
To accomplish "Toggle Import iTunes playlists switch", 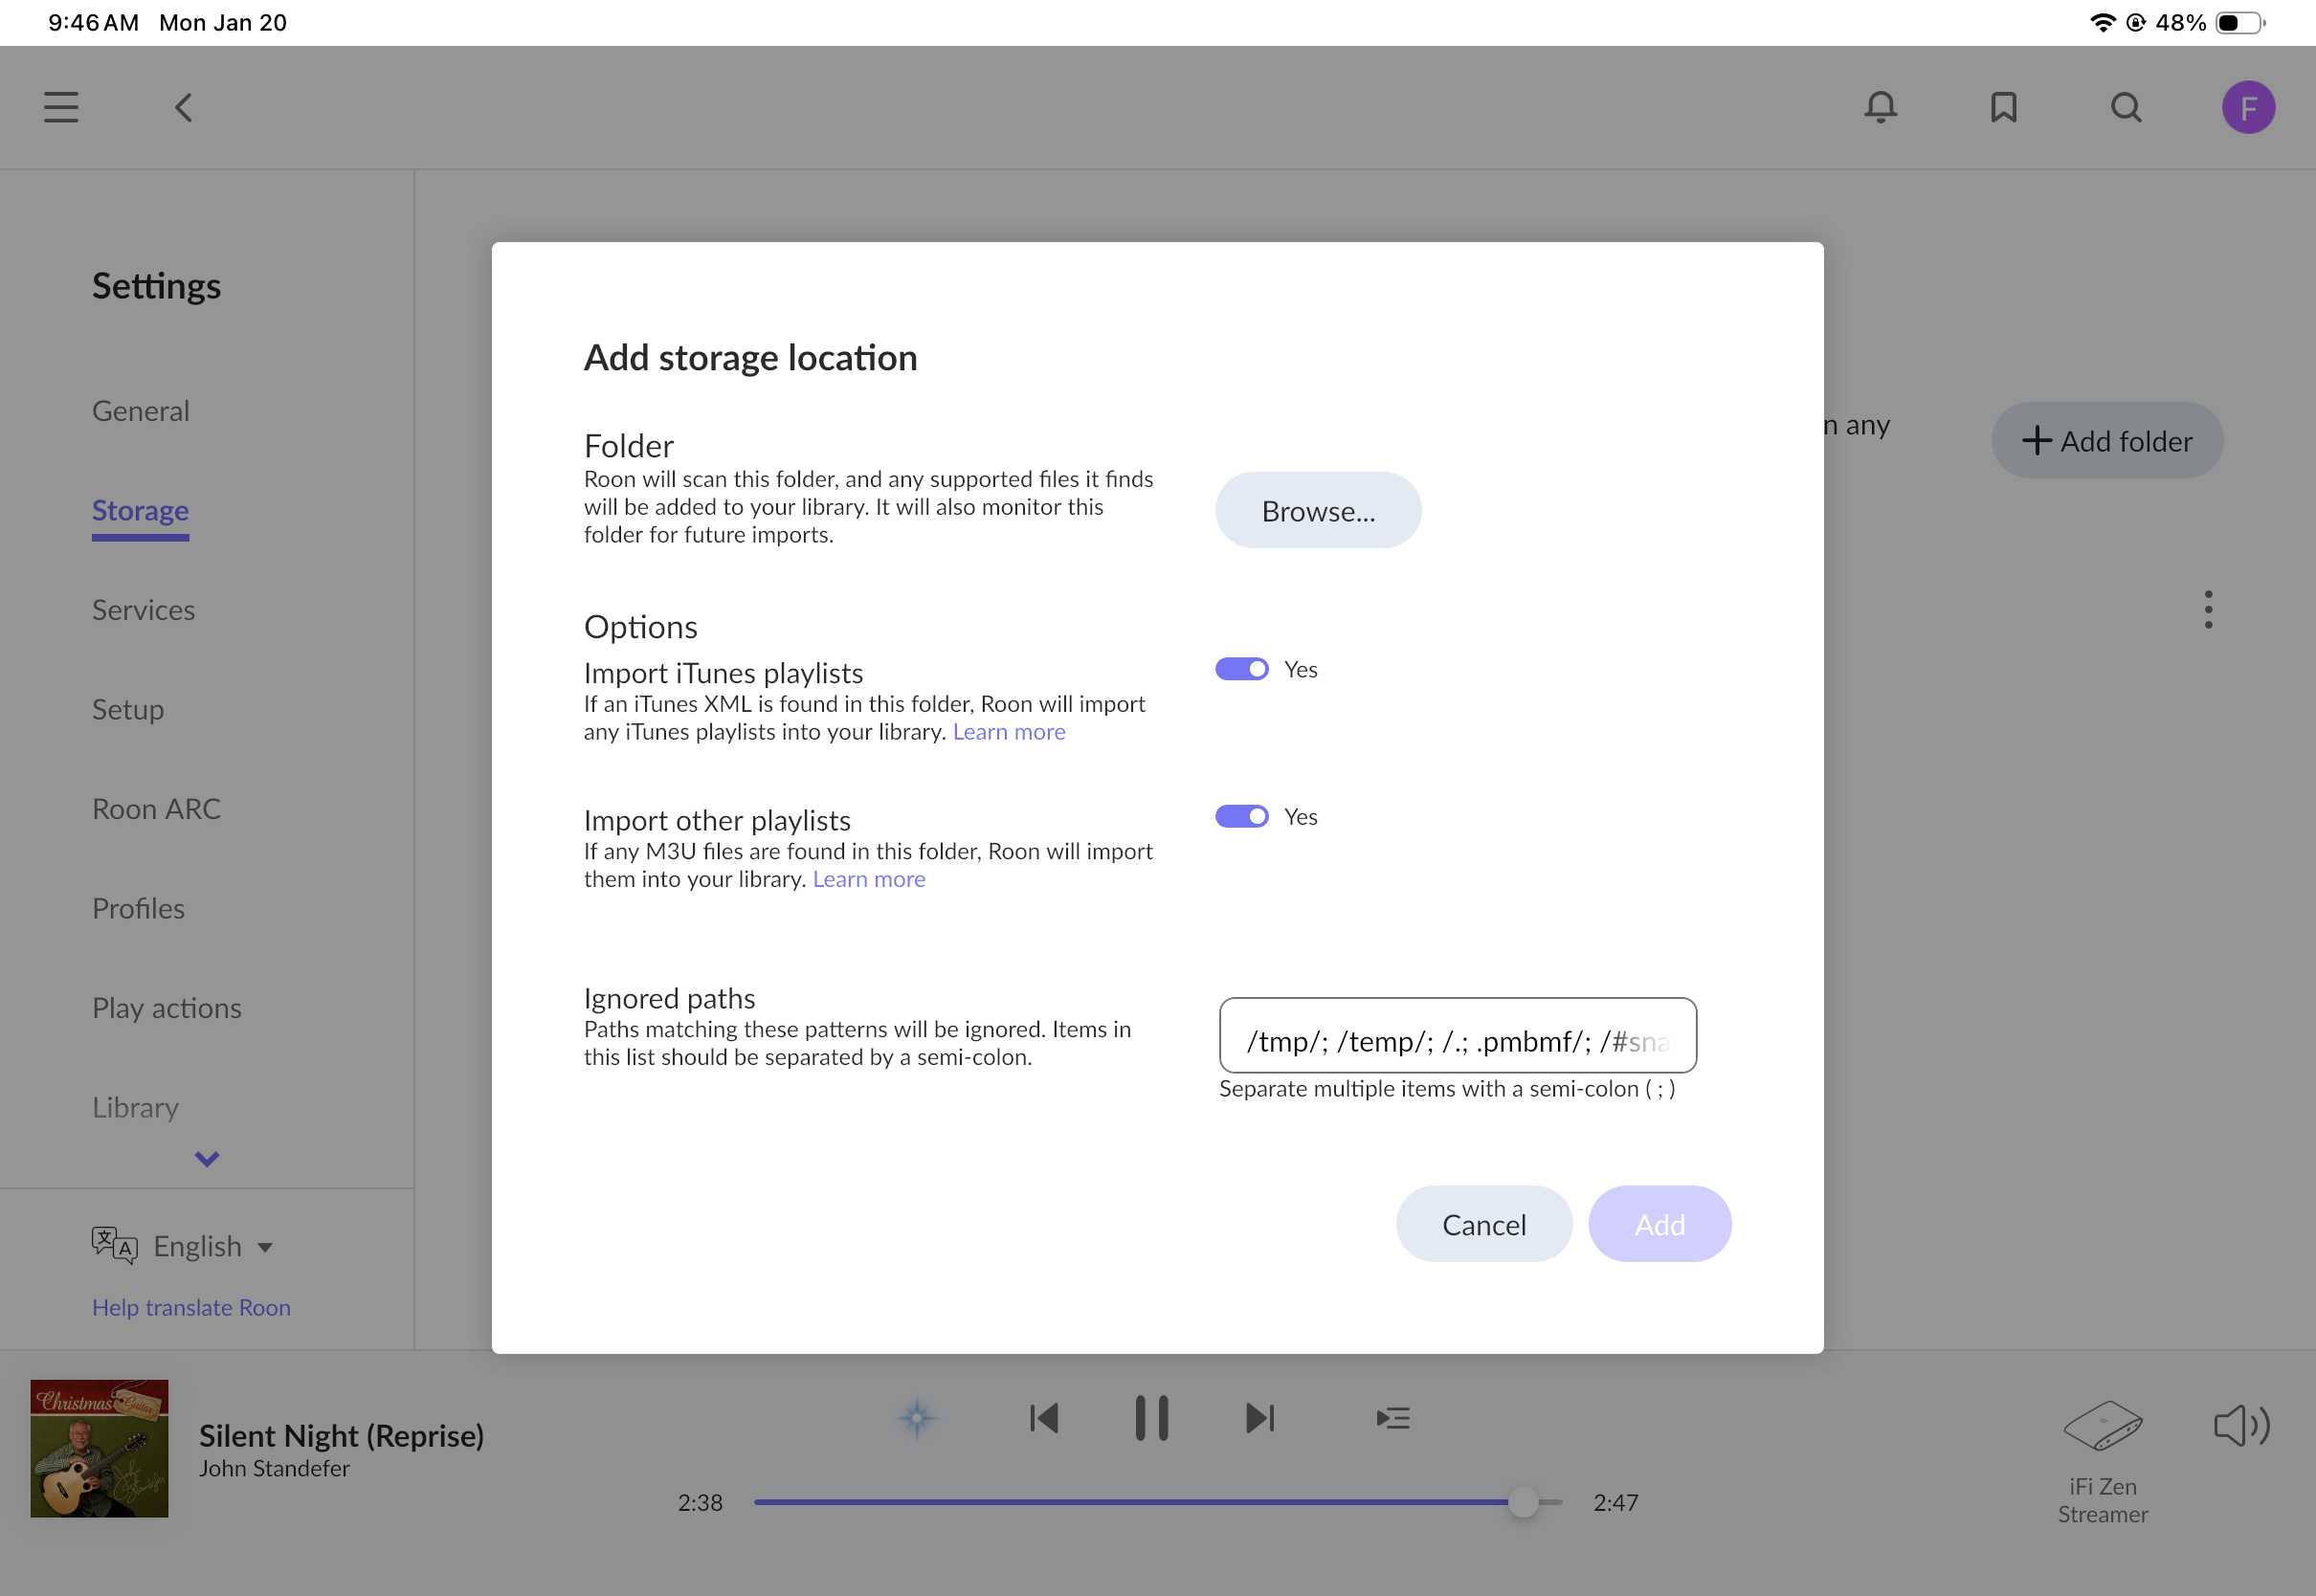I will tap(1241, 669).
